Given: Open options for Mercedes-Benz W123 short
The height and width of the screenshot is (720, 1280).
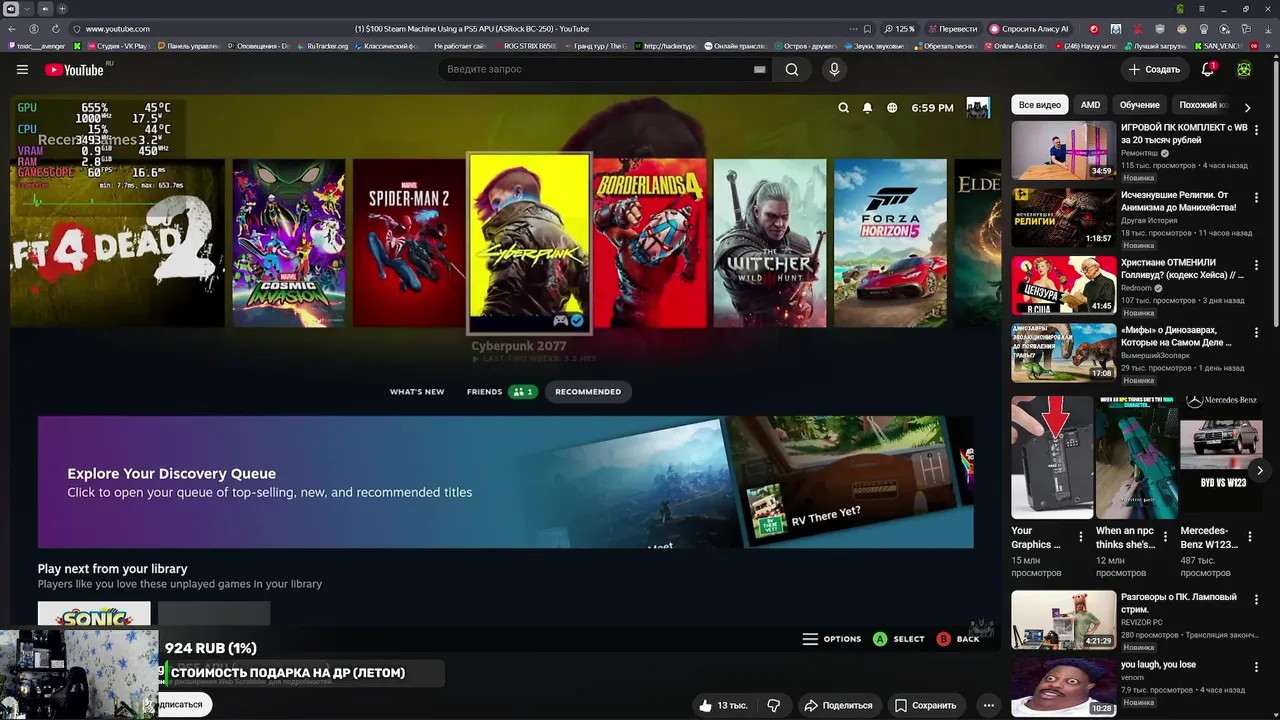Looking at the screenshot, I should tap(1250, 537).
